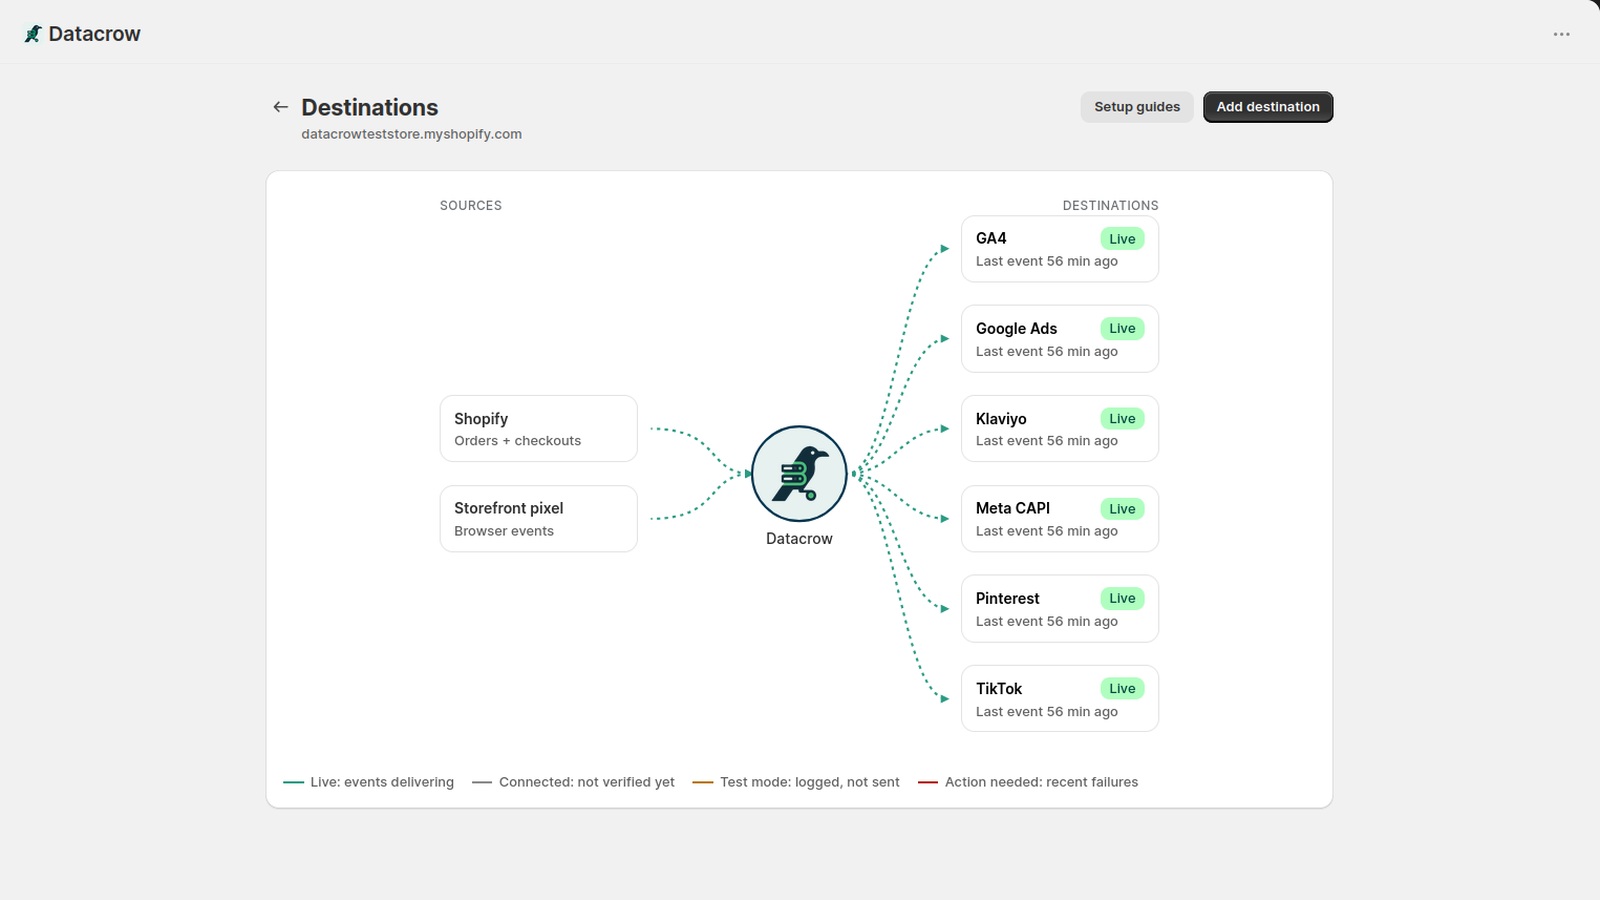Go back using the left arrow
Image resolution: width=1600 pixels, height=900 pixels.
[x=281, y=107]
